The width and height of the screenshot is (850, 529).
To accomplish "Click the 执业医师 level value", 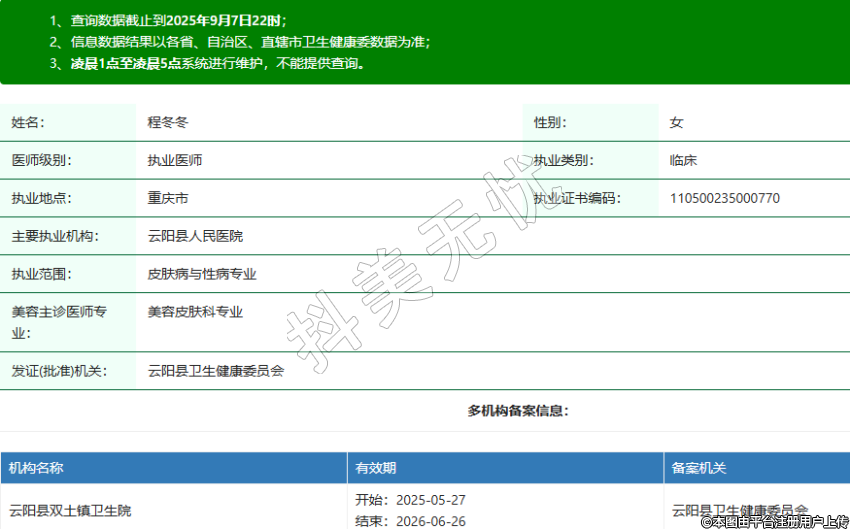I will point(175,160).
